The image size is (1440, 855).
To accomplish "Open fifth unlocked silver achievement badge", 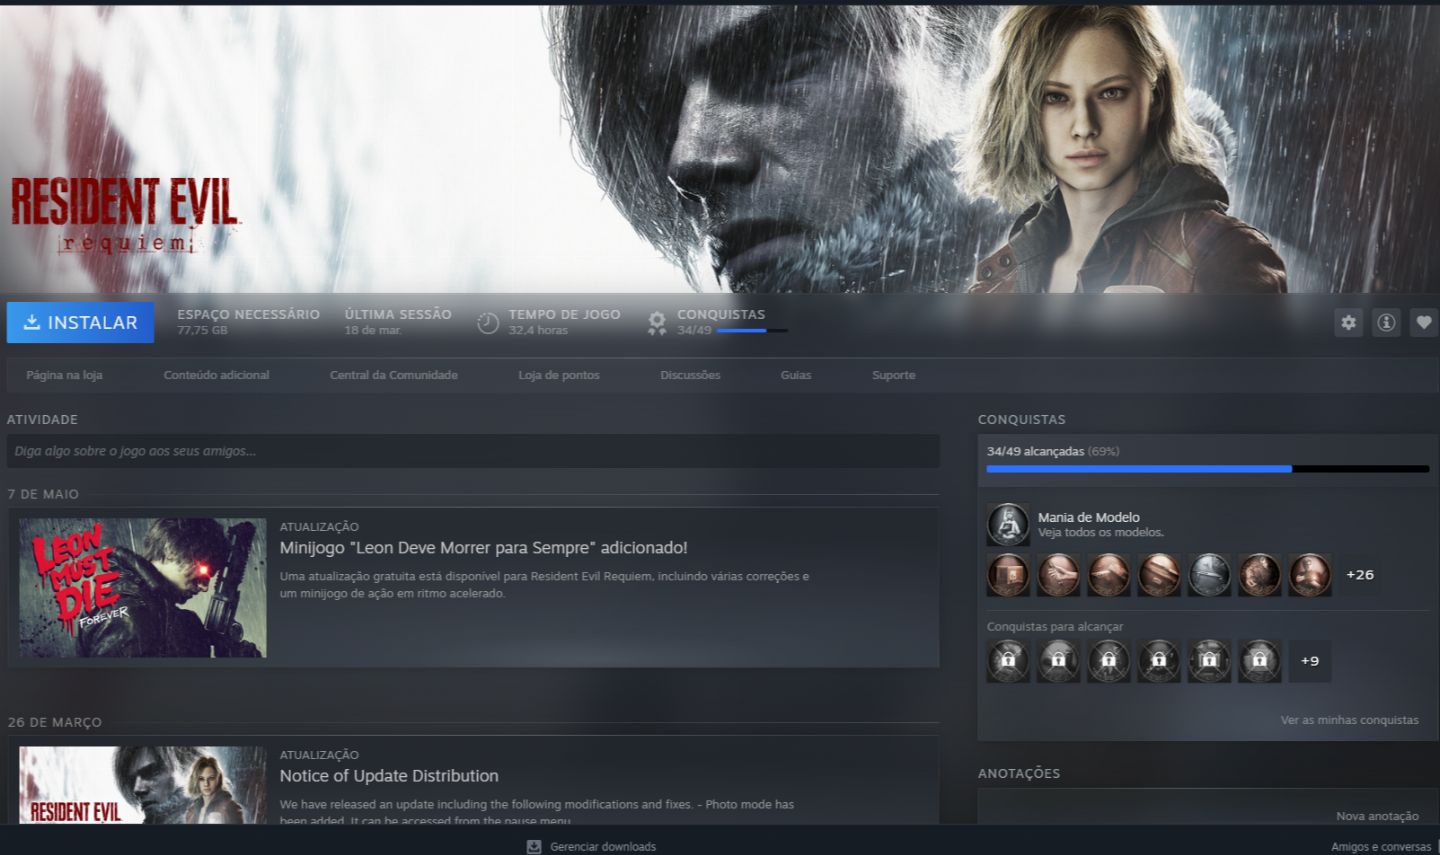I will pos(1209,575).
